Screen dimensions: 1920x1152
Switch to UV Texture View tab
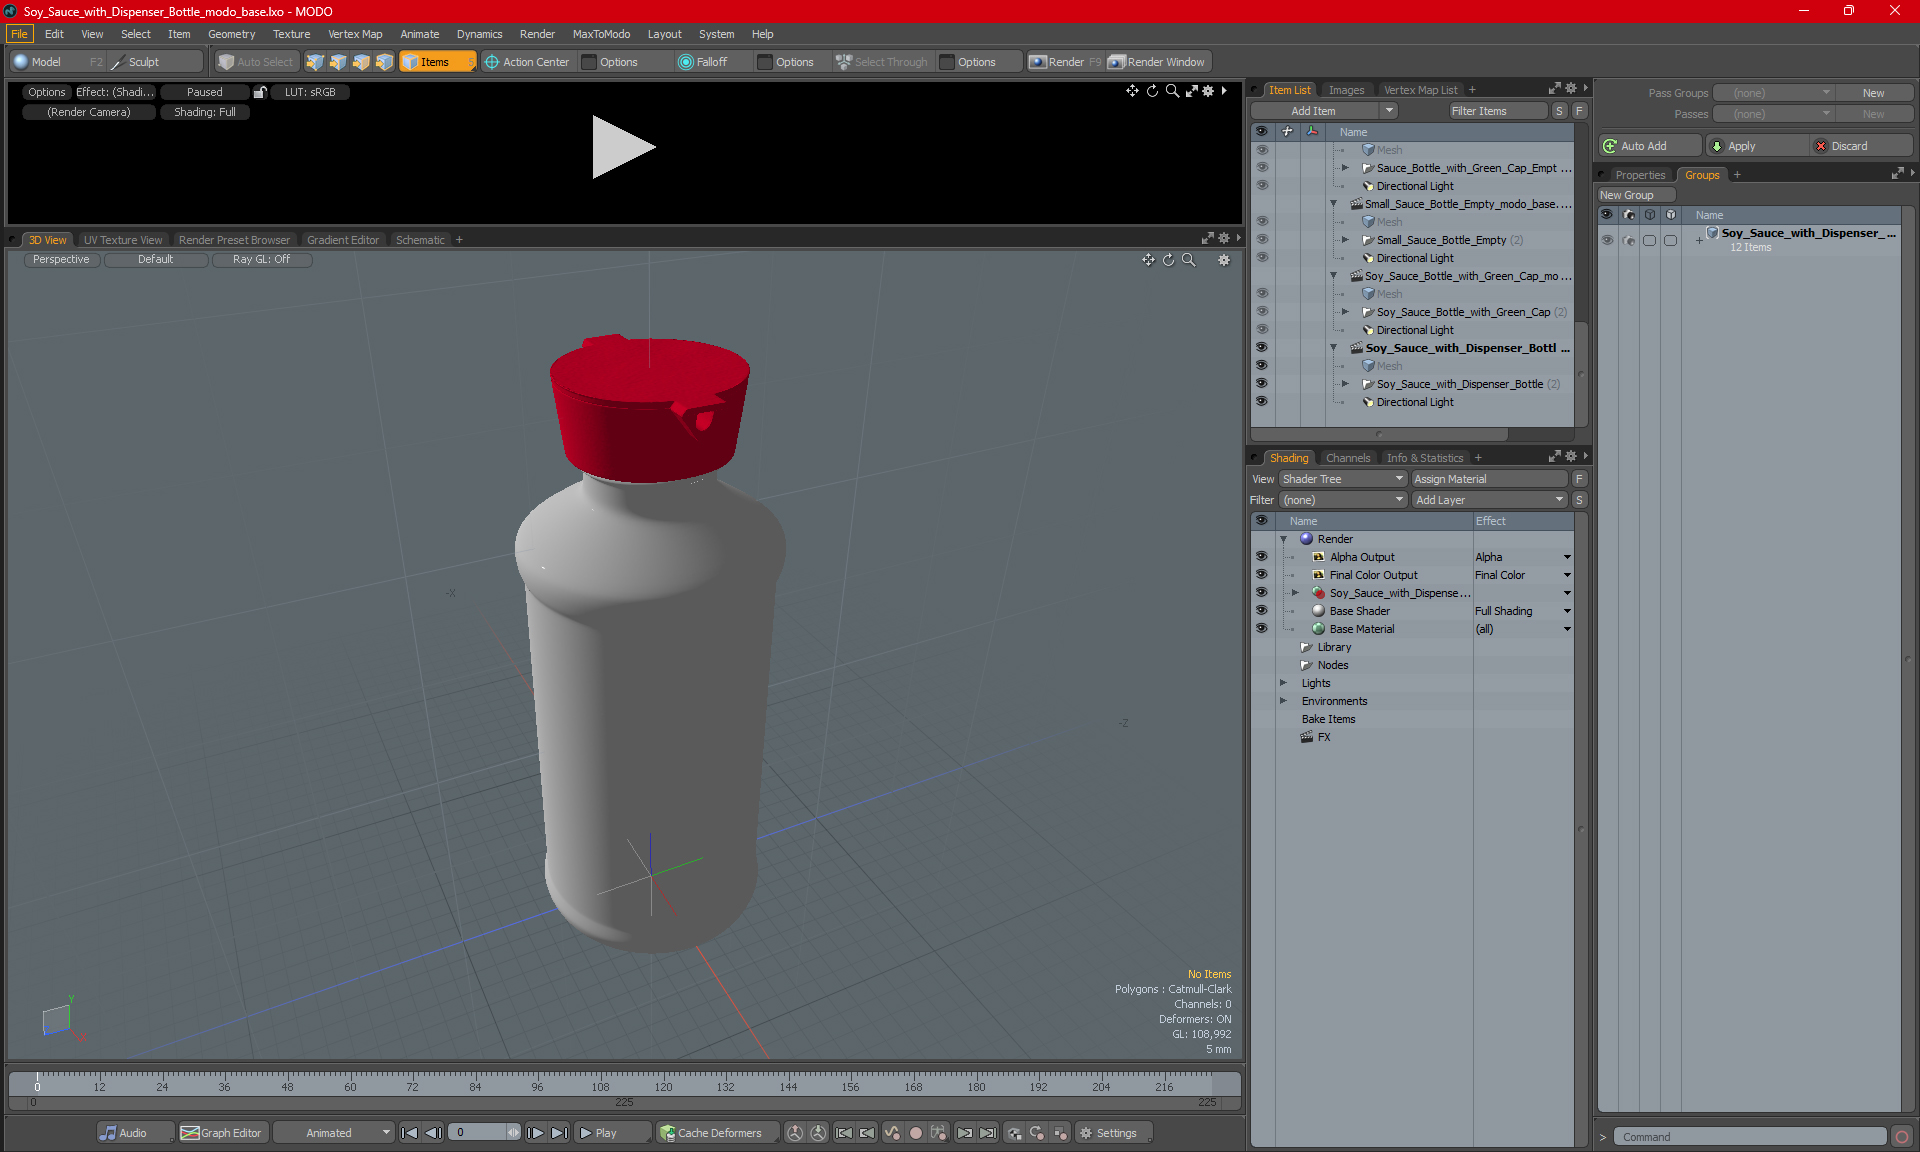tap(122, 240)
